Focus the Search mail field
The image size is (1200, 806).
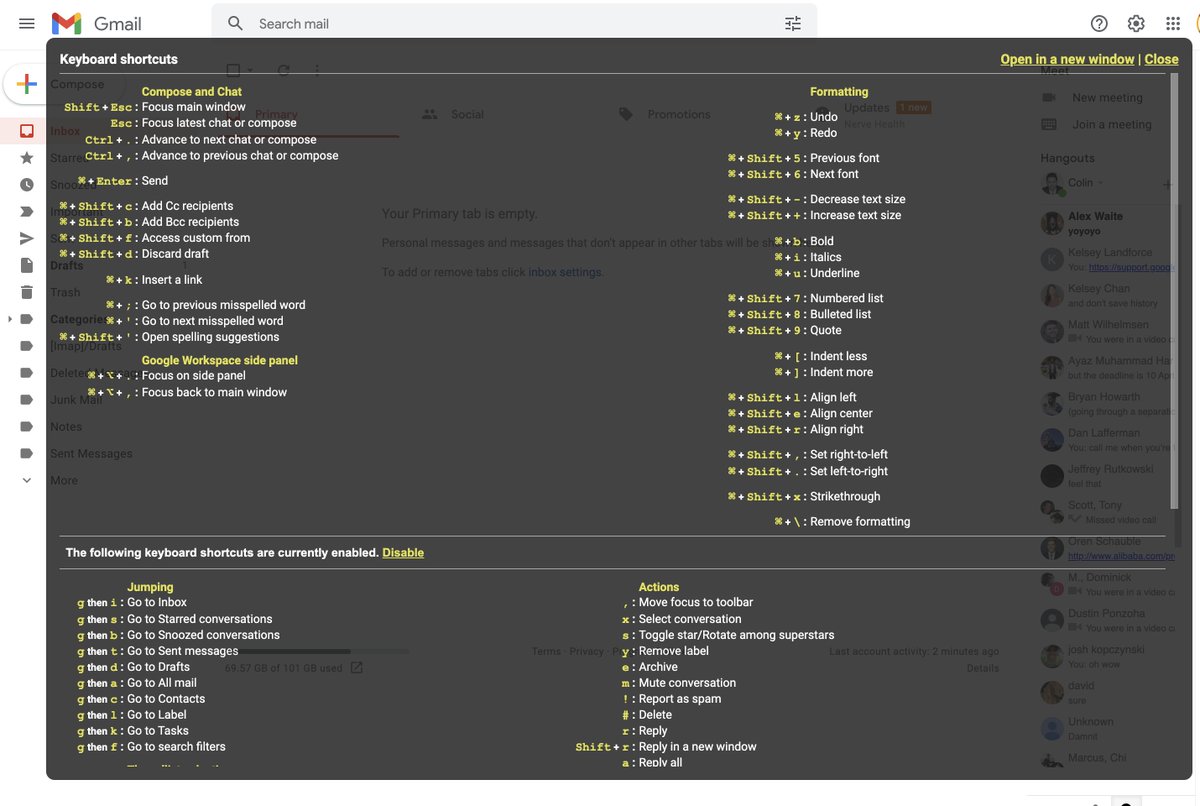[x=515, y=23]
